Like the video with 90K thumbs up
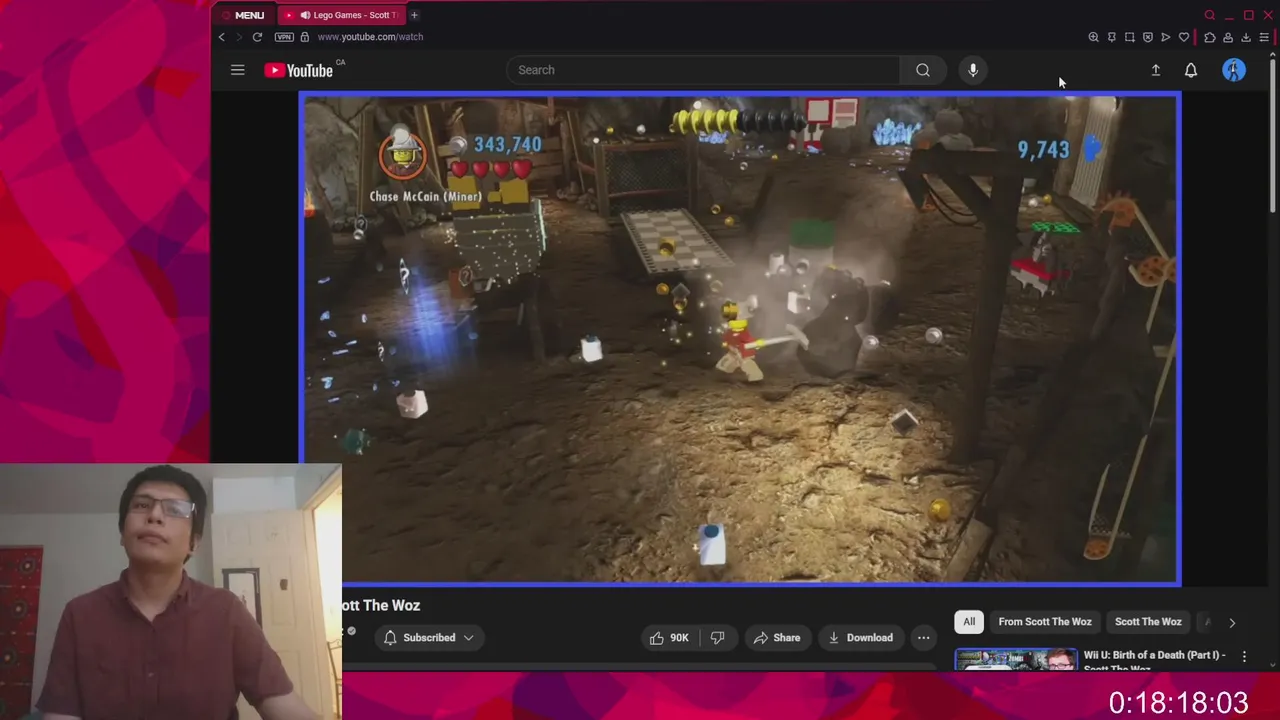The width and height of the screenshot is (1280, 720). [669, 638]
